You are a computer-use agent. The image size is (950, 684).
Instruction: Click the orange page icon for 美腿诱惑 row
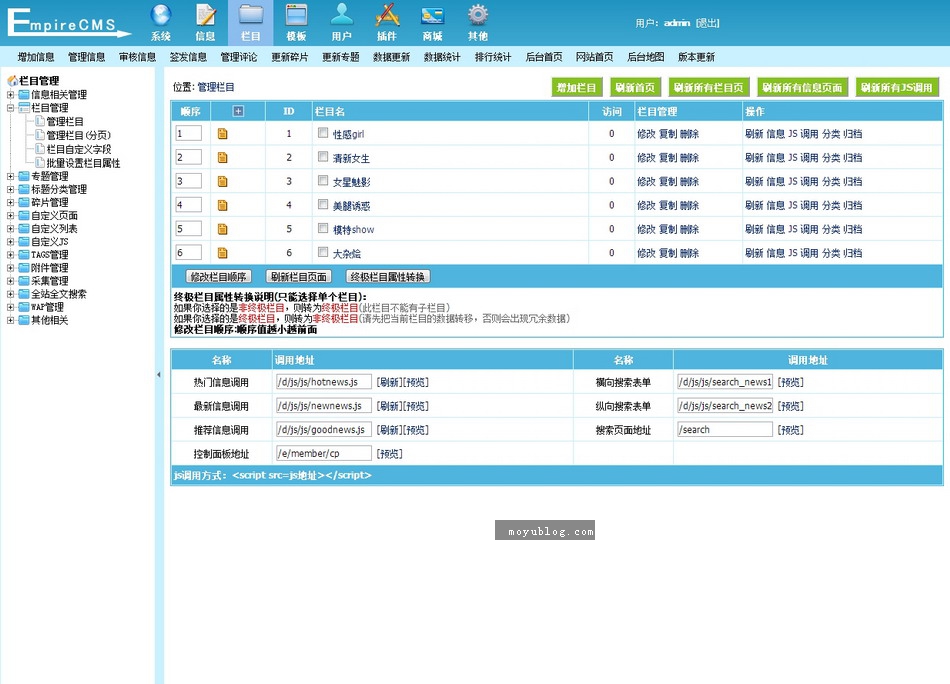click(x=222, y=205)
